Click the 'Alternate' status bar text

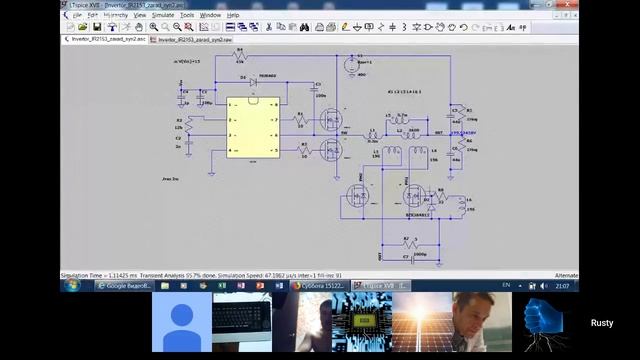(x=567, y=276)
